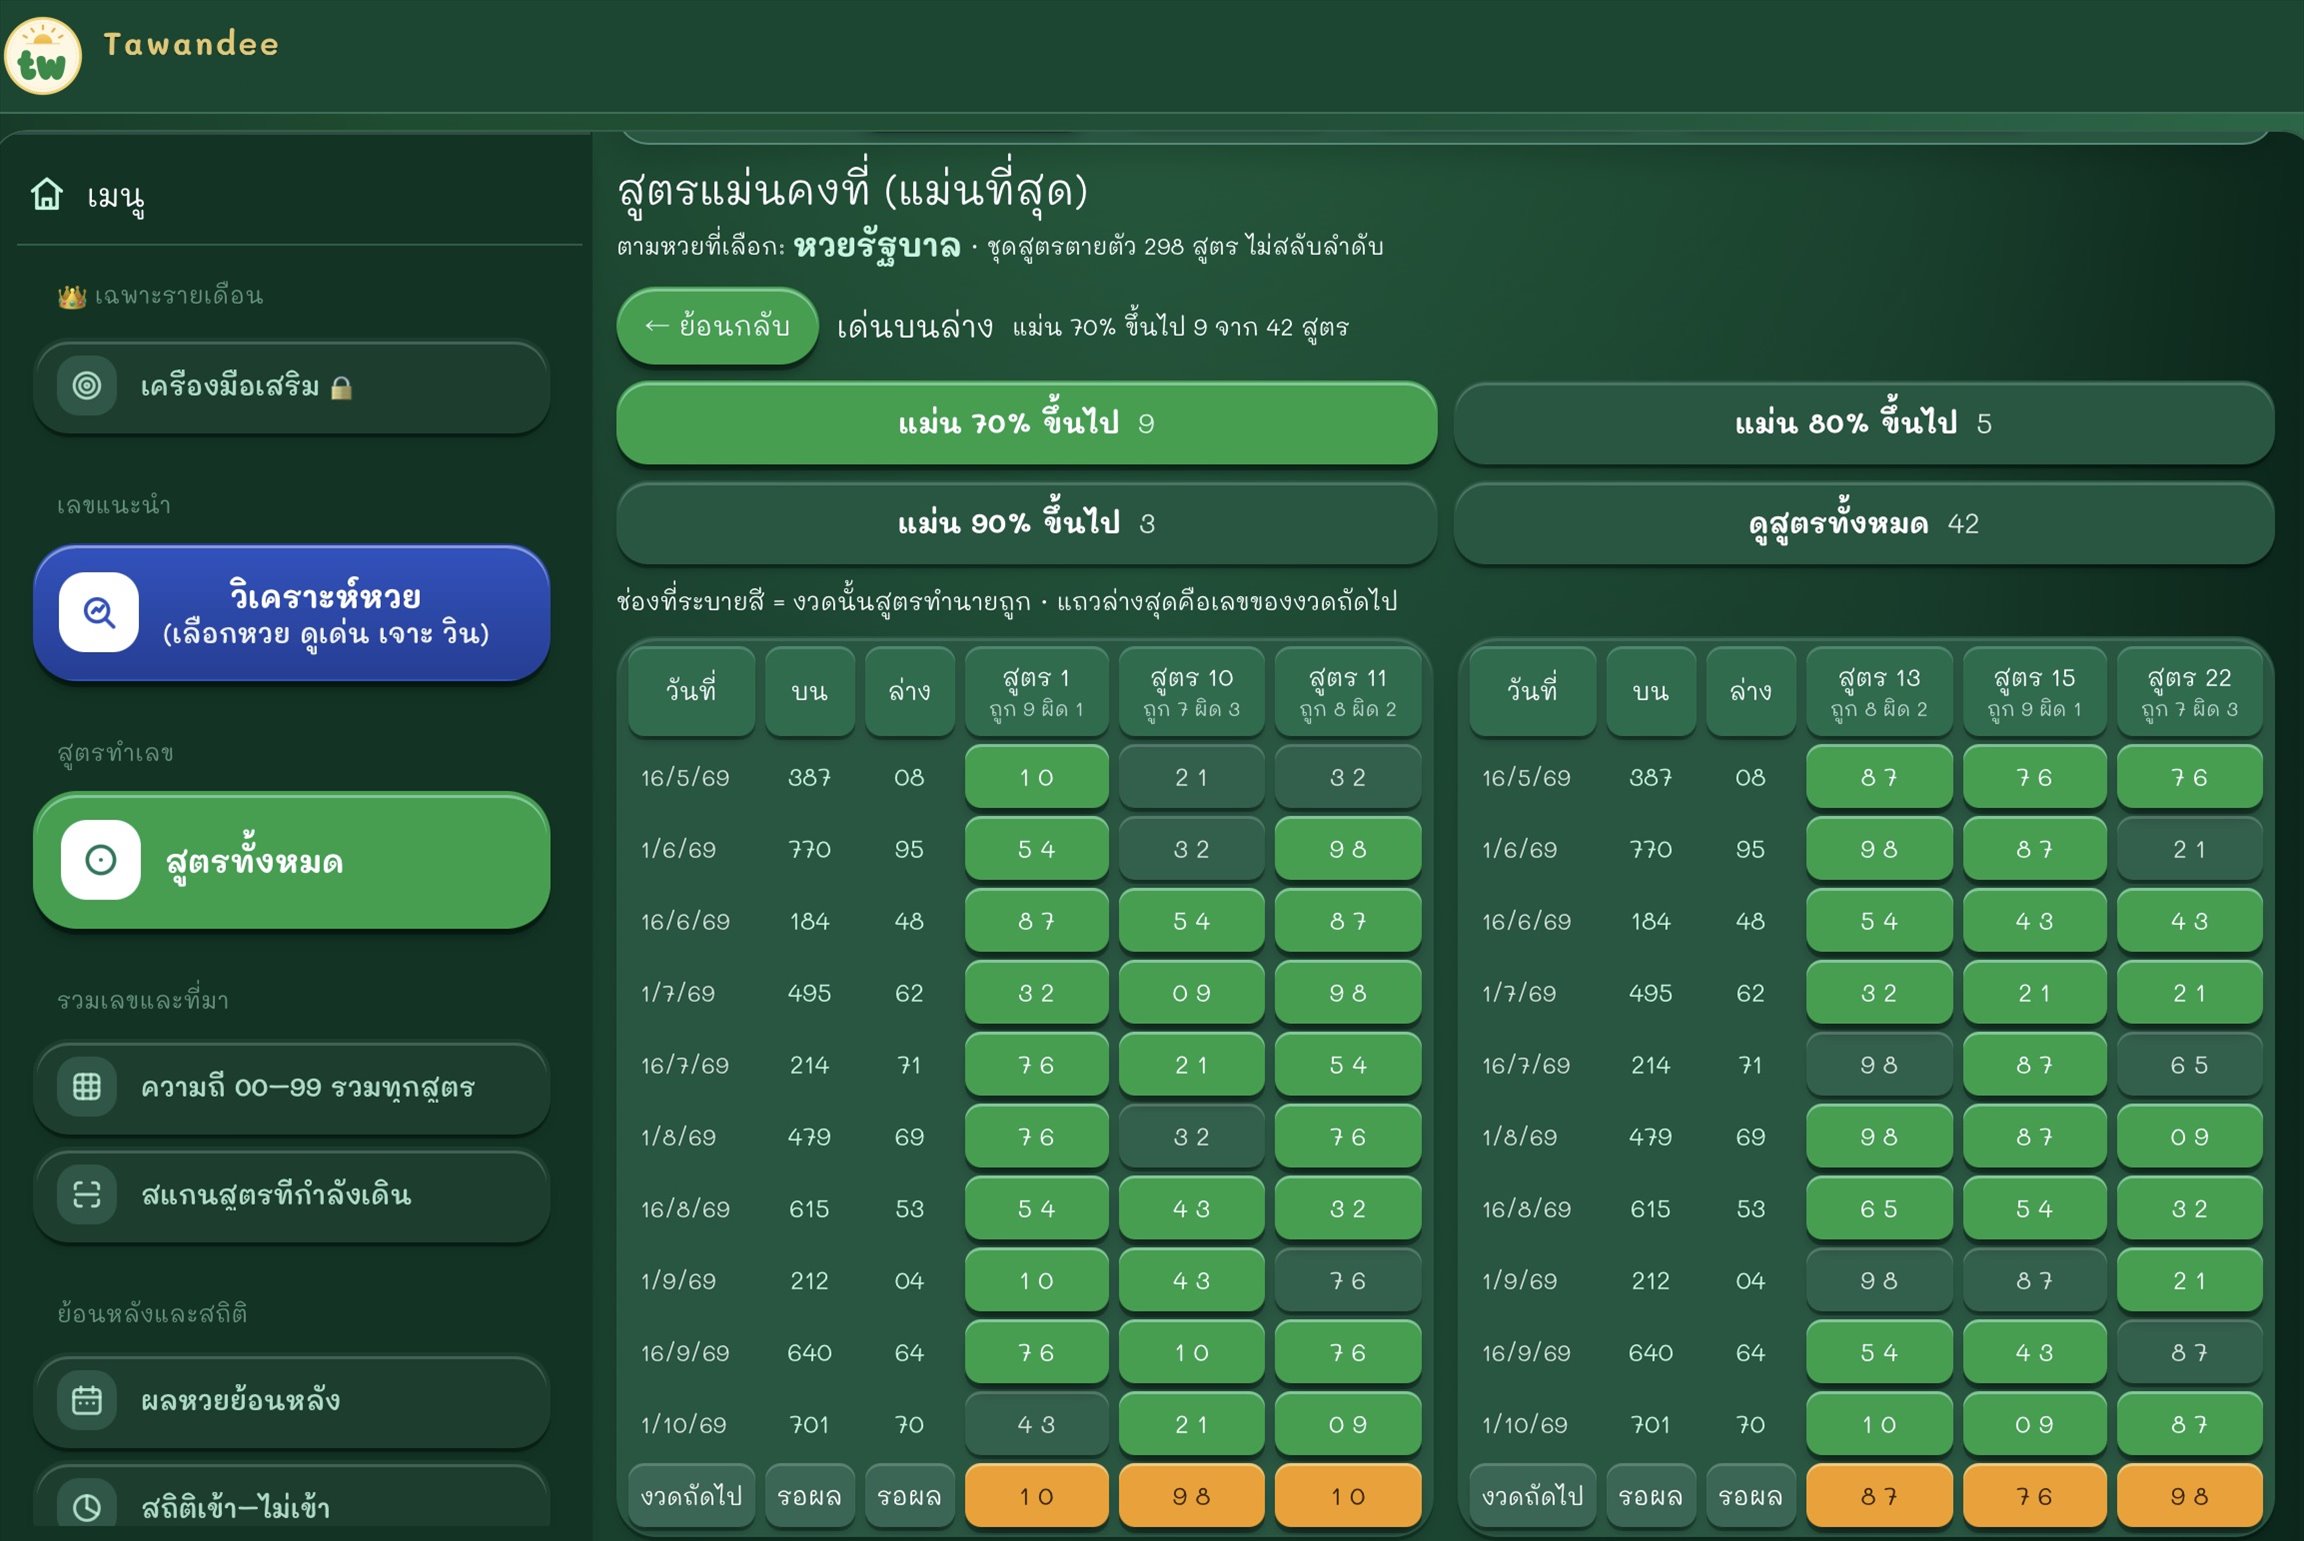The width and height of the screenshot is (2304, 1541).
Task: Click the home icon beside เมนู
Action: coord(46,194)
